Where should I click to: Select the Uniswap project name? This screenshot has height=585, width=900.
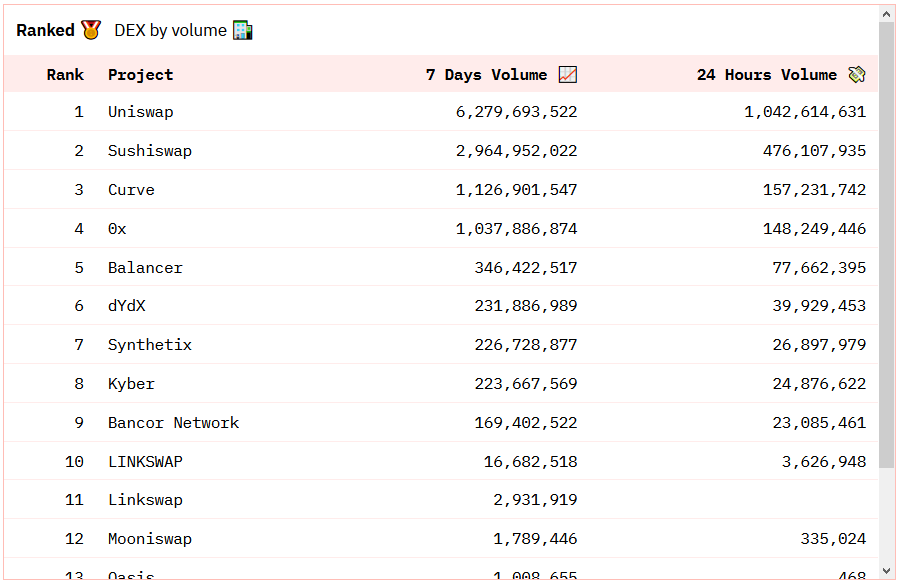[x=141, y=112]
